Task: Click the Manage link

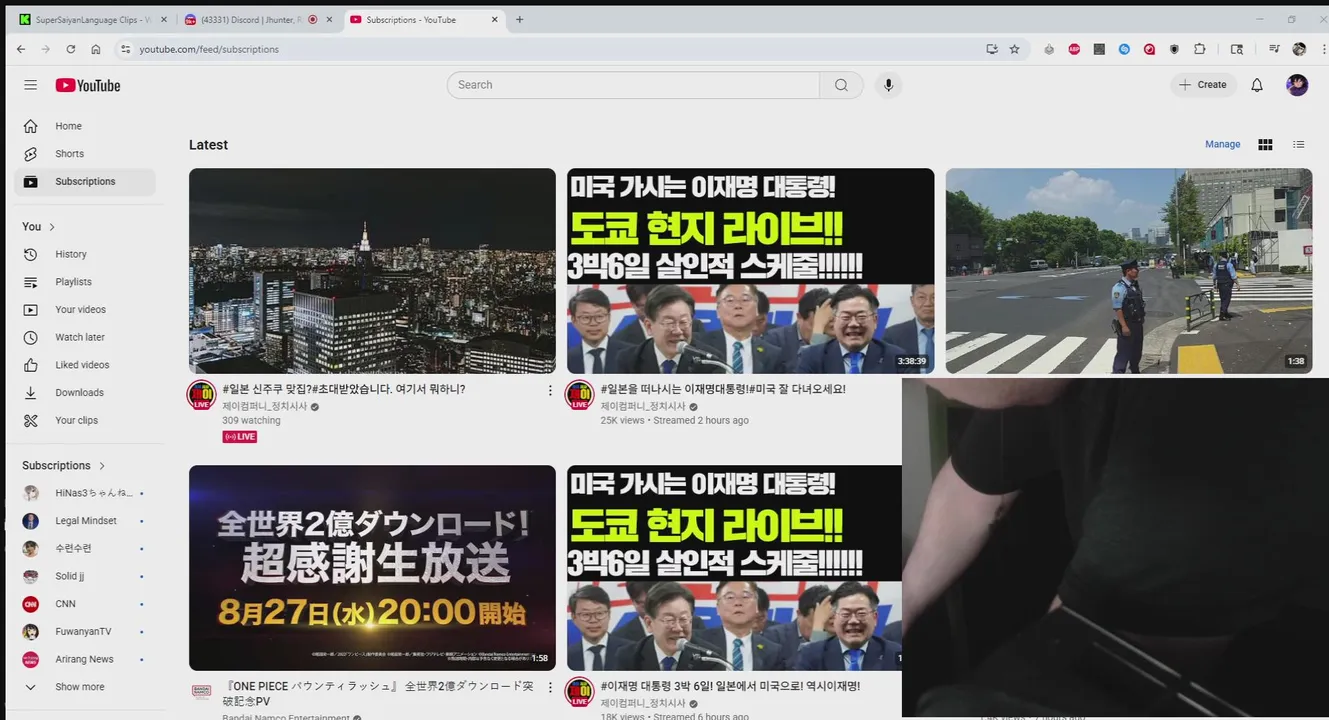Action: tap(1222, 144)
